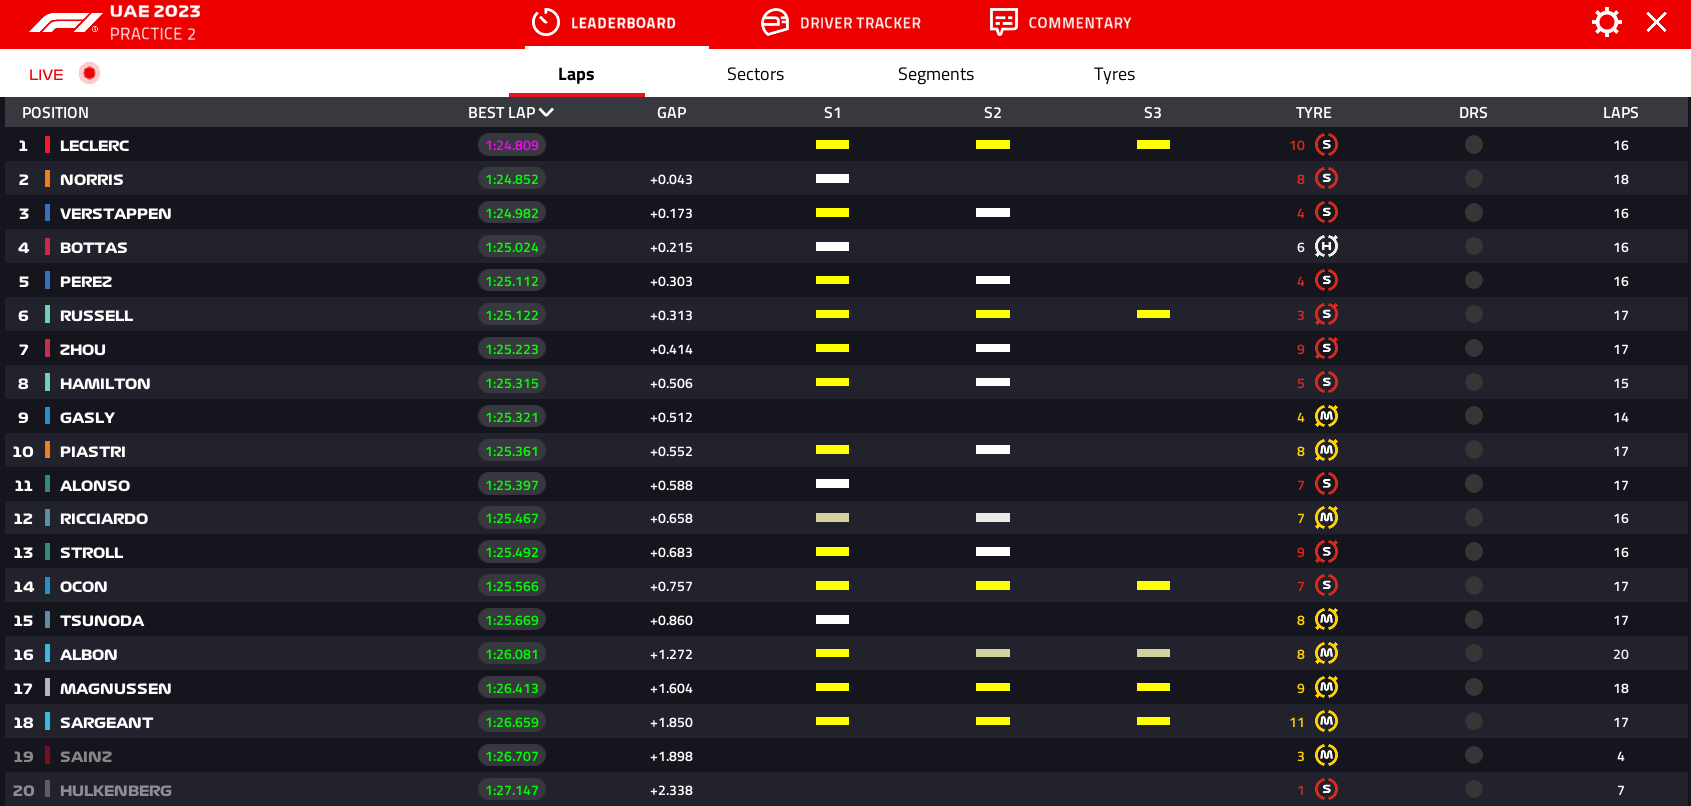Click Sargeant's medium tyre icon

[x=1326, y=722]
